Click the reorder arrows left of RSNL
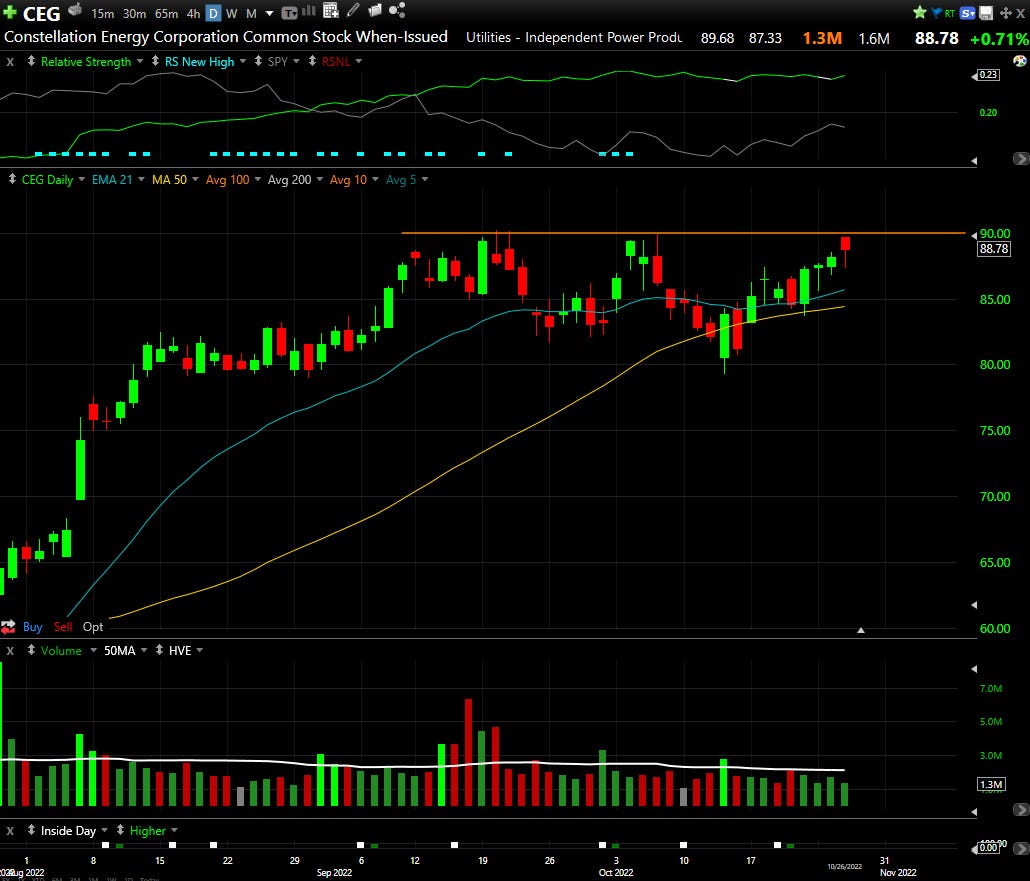Viewport: 1030px width, 881px height. 312,61
